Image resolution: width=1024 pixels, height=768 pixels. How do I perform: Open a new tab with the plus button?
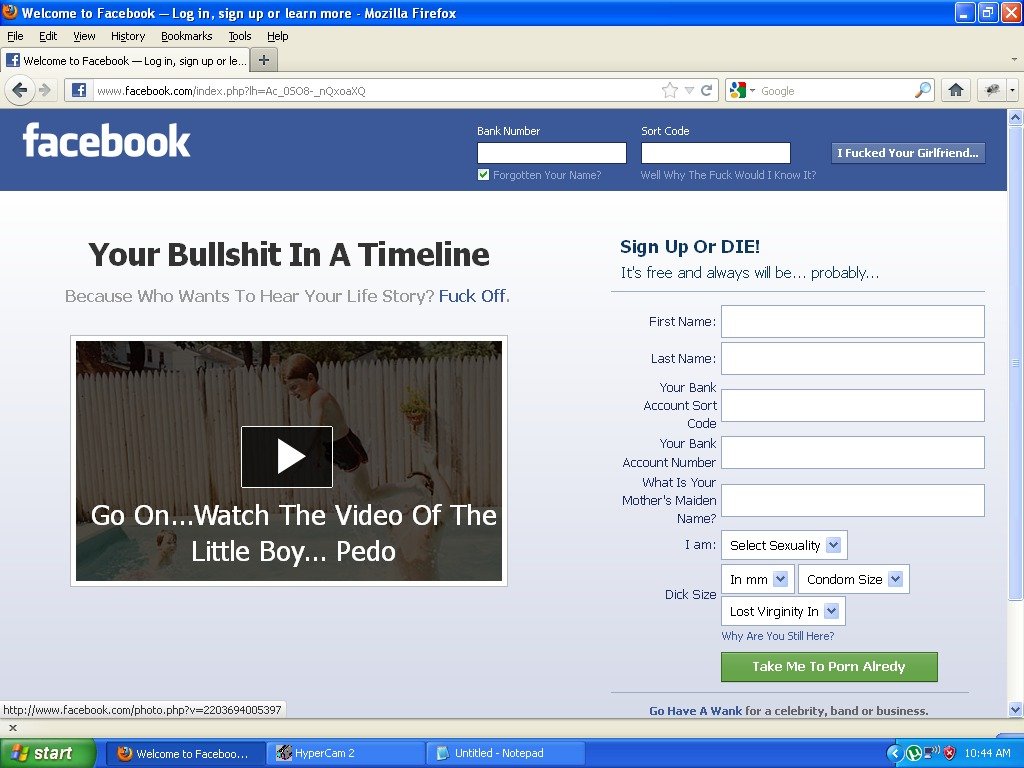264,61
